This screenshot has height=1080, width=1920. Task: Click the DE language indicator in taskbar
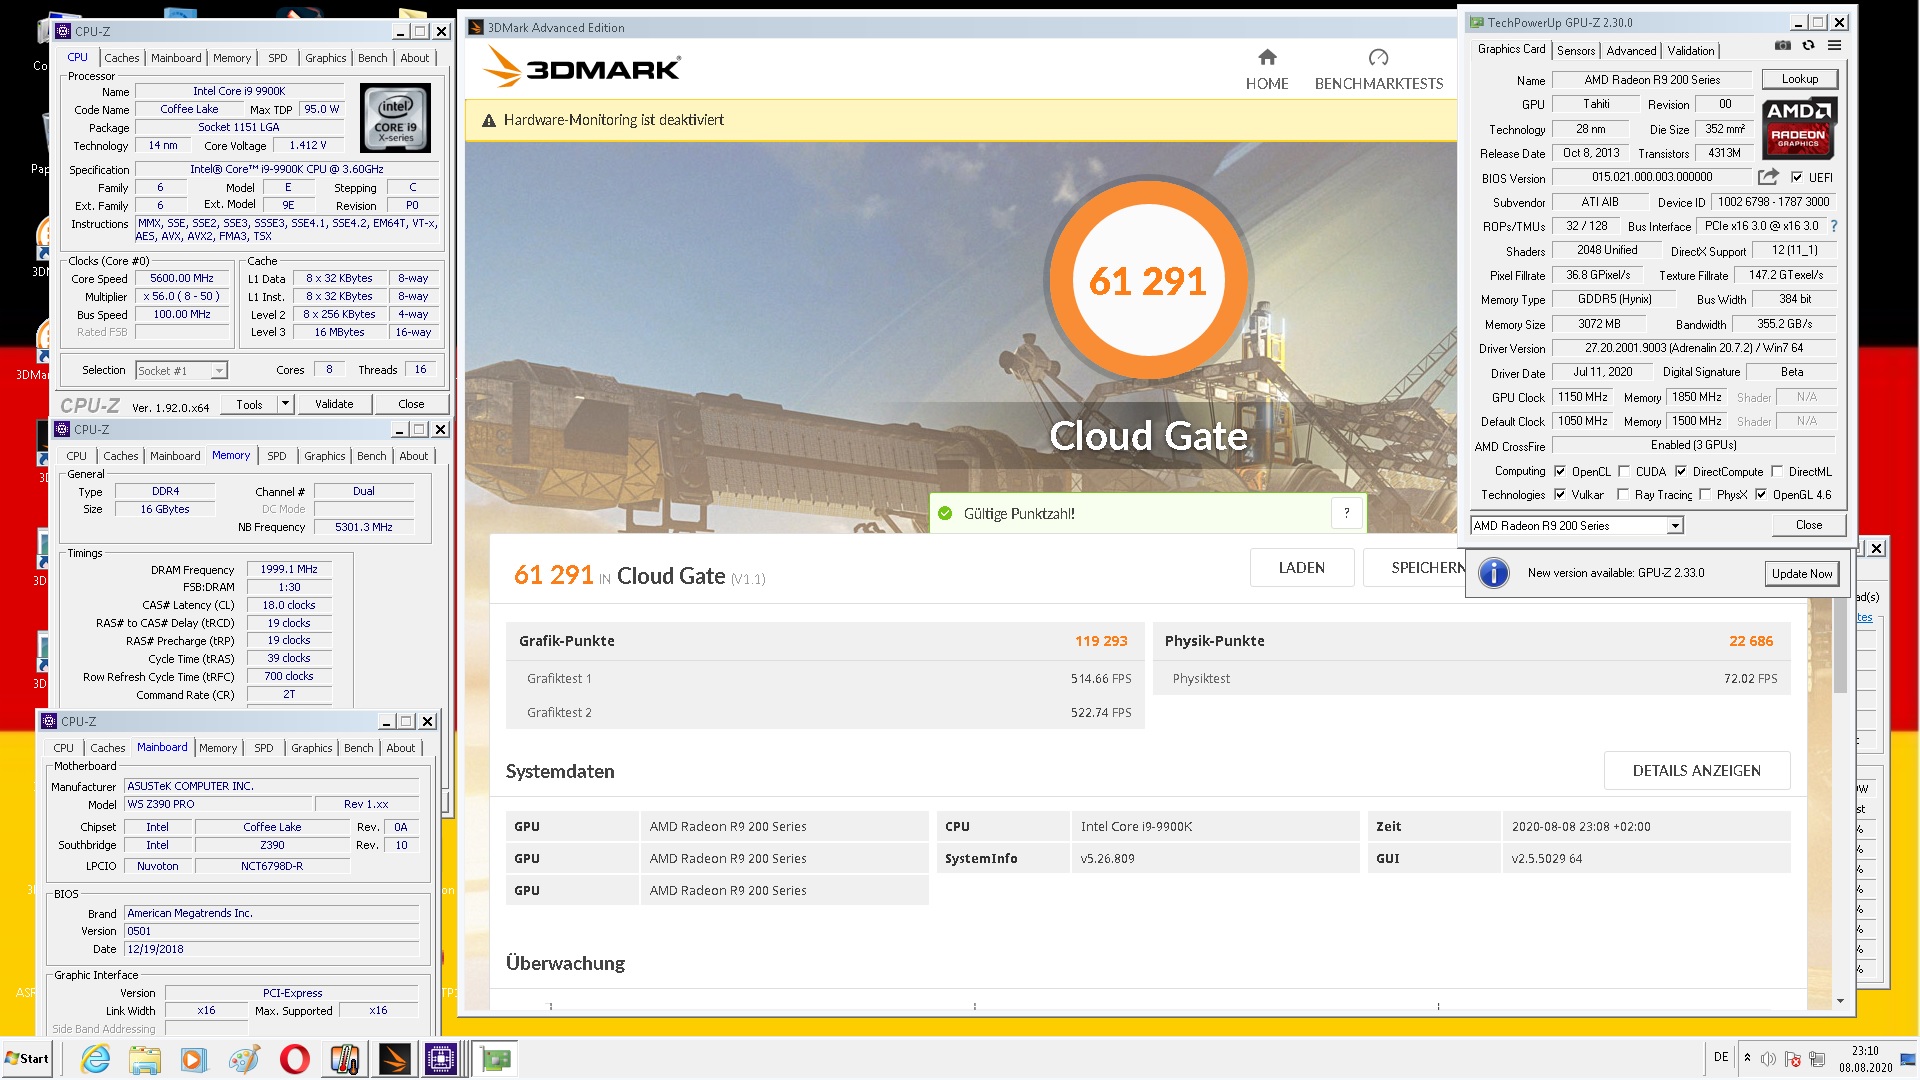tap(1721, 1057)
